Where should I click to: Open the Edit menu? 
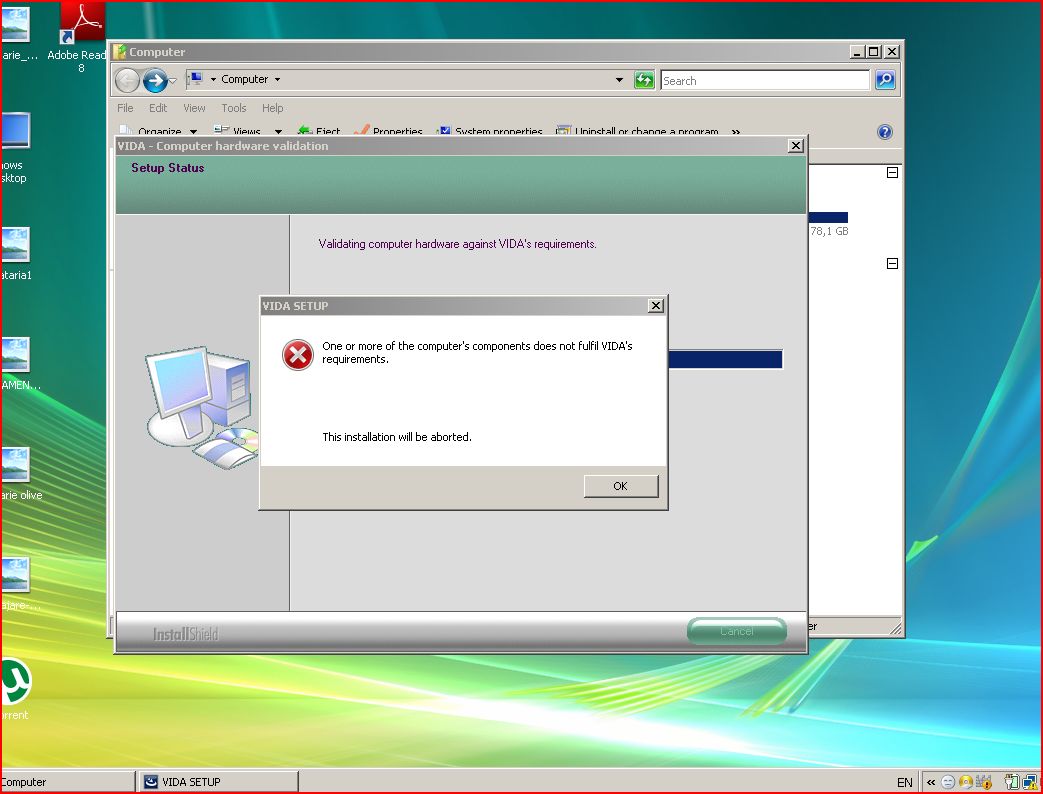pos(158,108)
